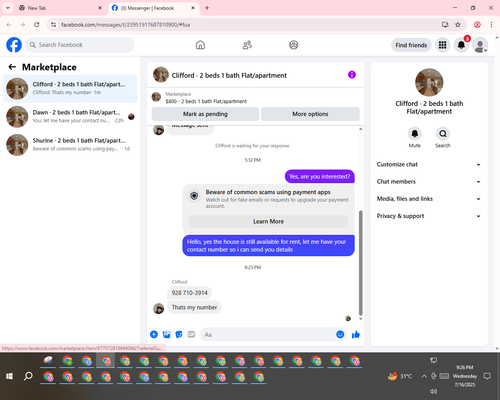Open the account profile picture menu
Viewport: 500px width, 400px height.
pos(480,45)
